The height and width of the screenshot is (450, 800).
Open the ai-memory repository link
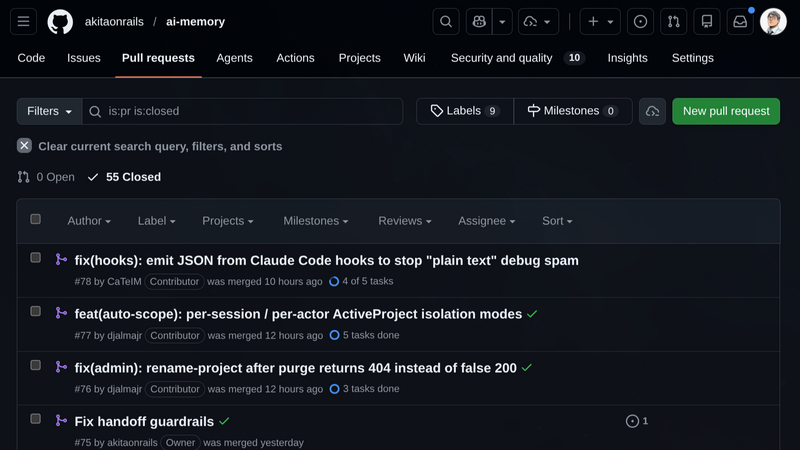coord(195,22)
